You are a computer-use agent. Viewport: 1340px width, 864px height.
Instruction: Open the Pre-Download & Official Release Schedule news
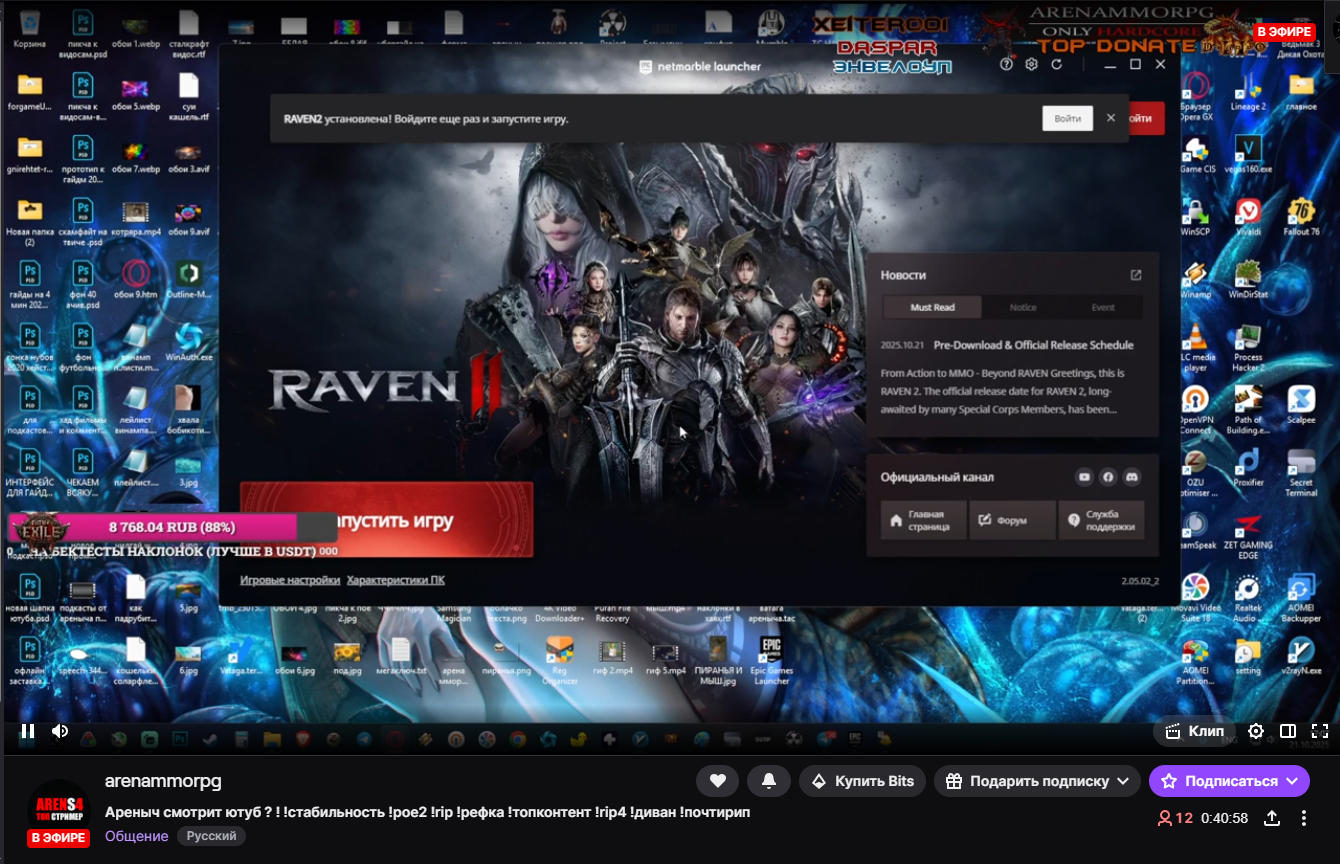pyautogui.click(x=1033, y=345)
